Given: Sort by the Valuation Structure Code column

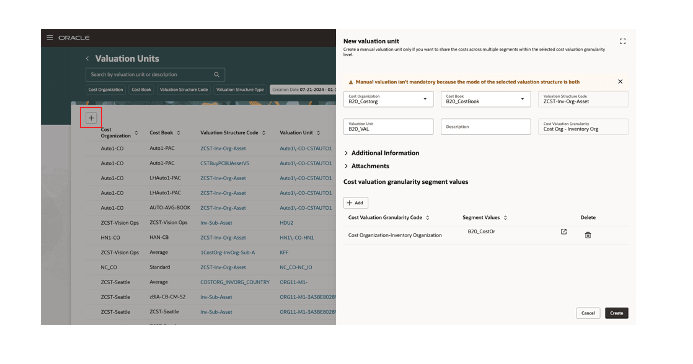Looking at the screenshot, I should click(x=263, y=133).
